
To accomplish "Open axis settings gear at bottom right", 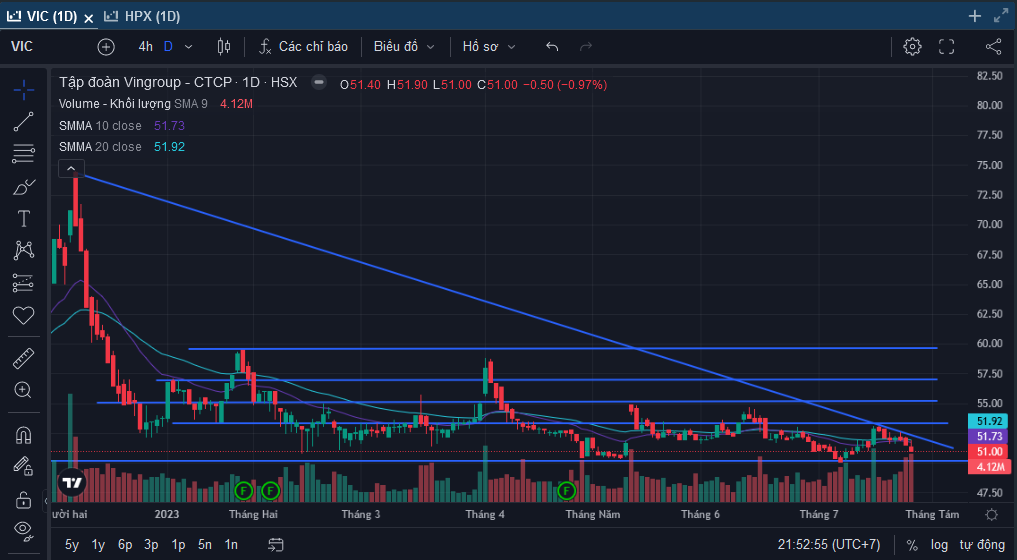I will coord(991,515).
